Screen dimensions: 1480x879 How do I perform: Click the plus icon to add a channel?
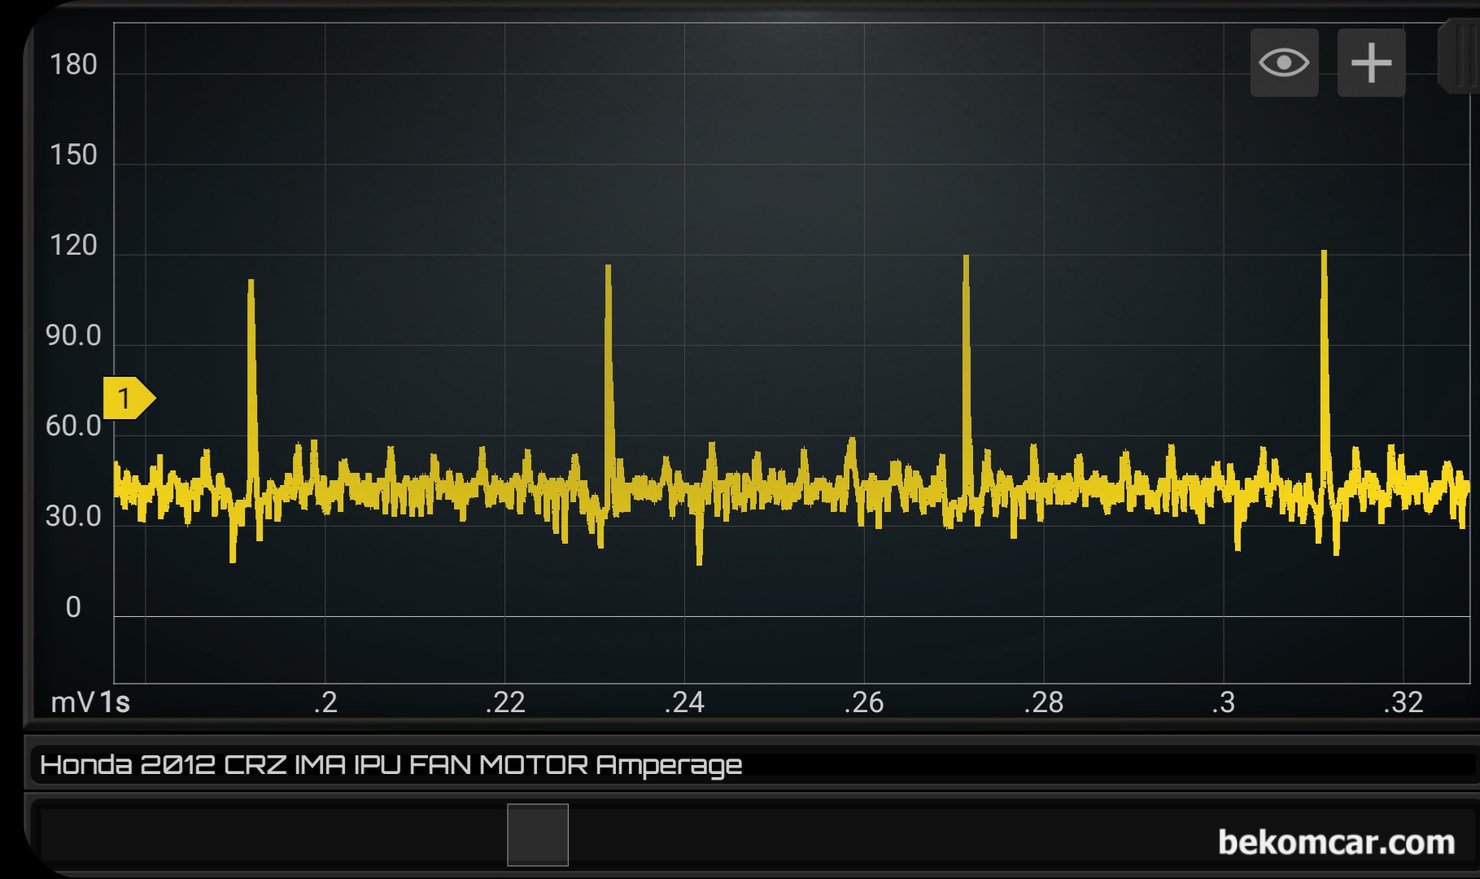tap(1371, 63)
